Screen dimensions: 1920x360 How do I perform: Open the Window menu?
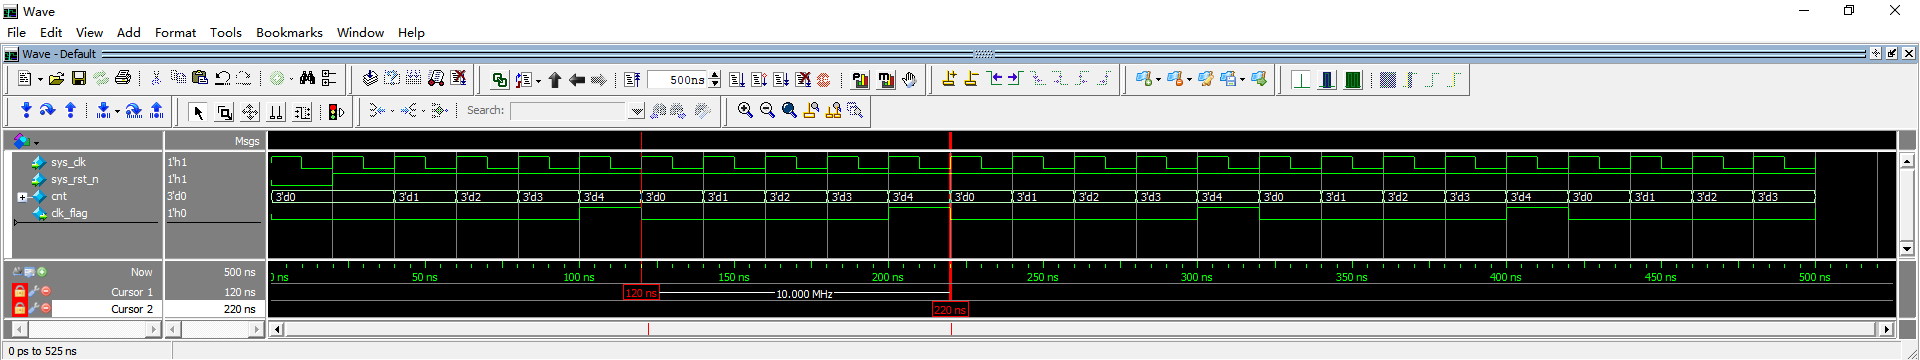[360, 32]
